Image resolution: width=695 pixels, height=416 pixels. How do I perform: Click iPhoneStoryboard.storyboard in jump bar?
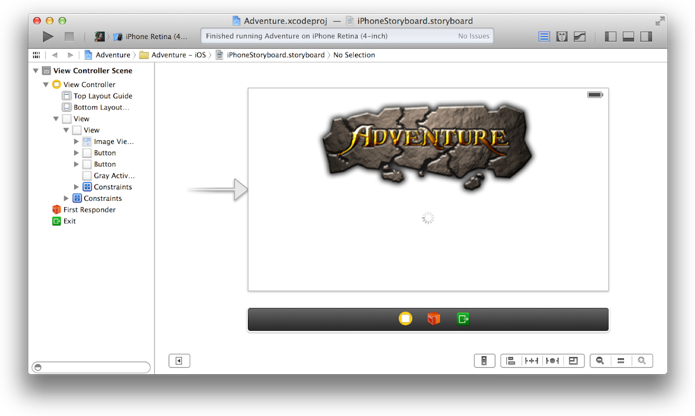pyautogui.click(x=270, y=55)
